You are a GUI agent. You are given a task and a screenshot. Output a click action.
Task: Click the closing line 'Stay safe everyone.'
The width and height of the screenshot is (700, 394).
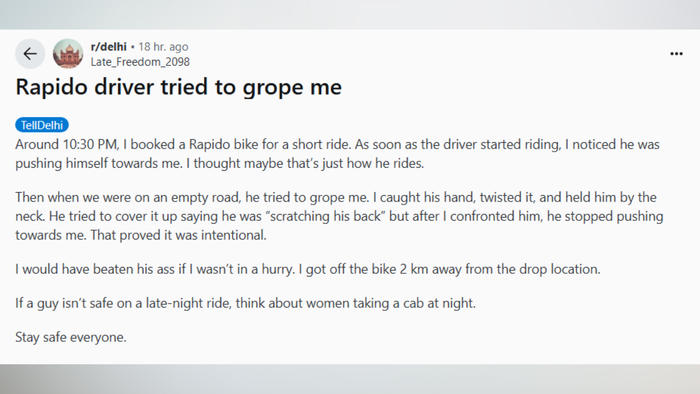[x=71, y=337]
